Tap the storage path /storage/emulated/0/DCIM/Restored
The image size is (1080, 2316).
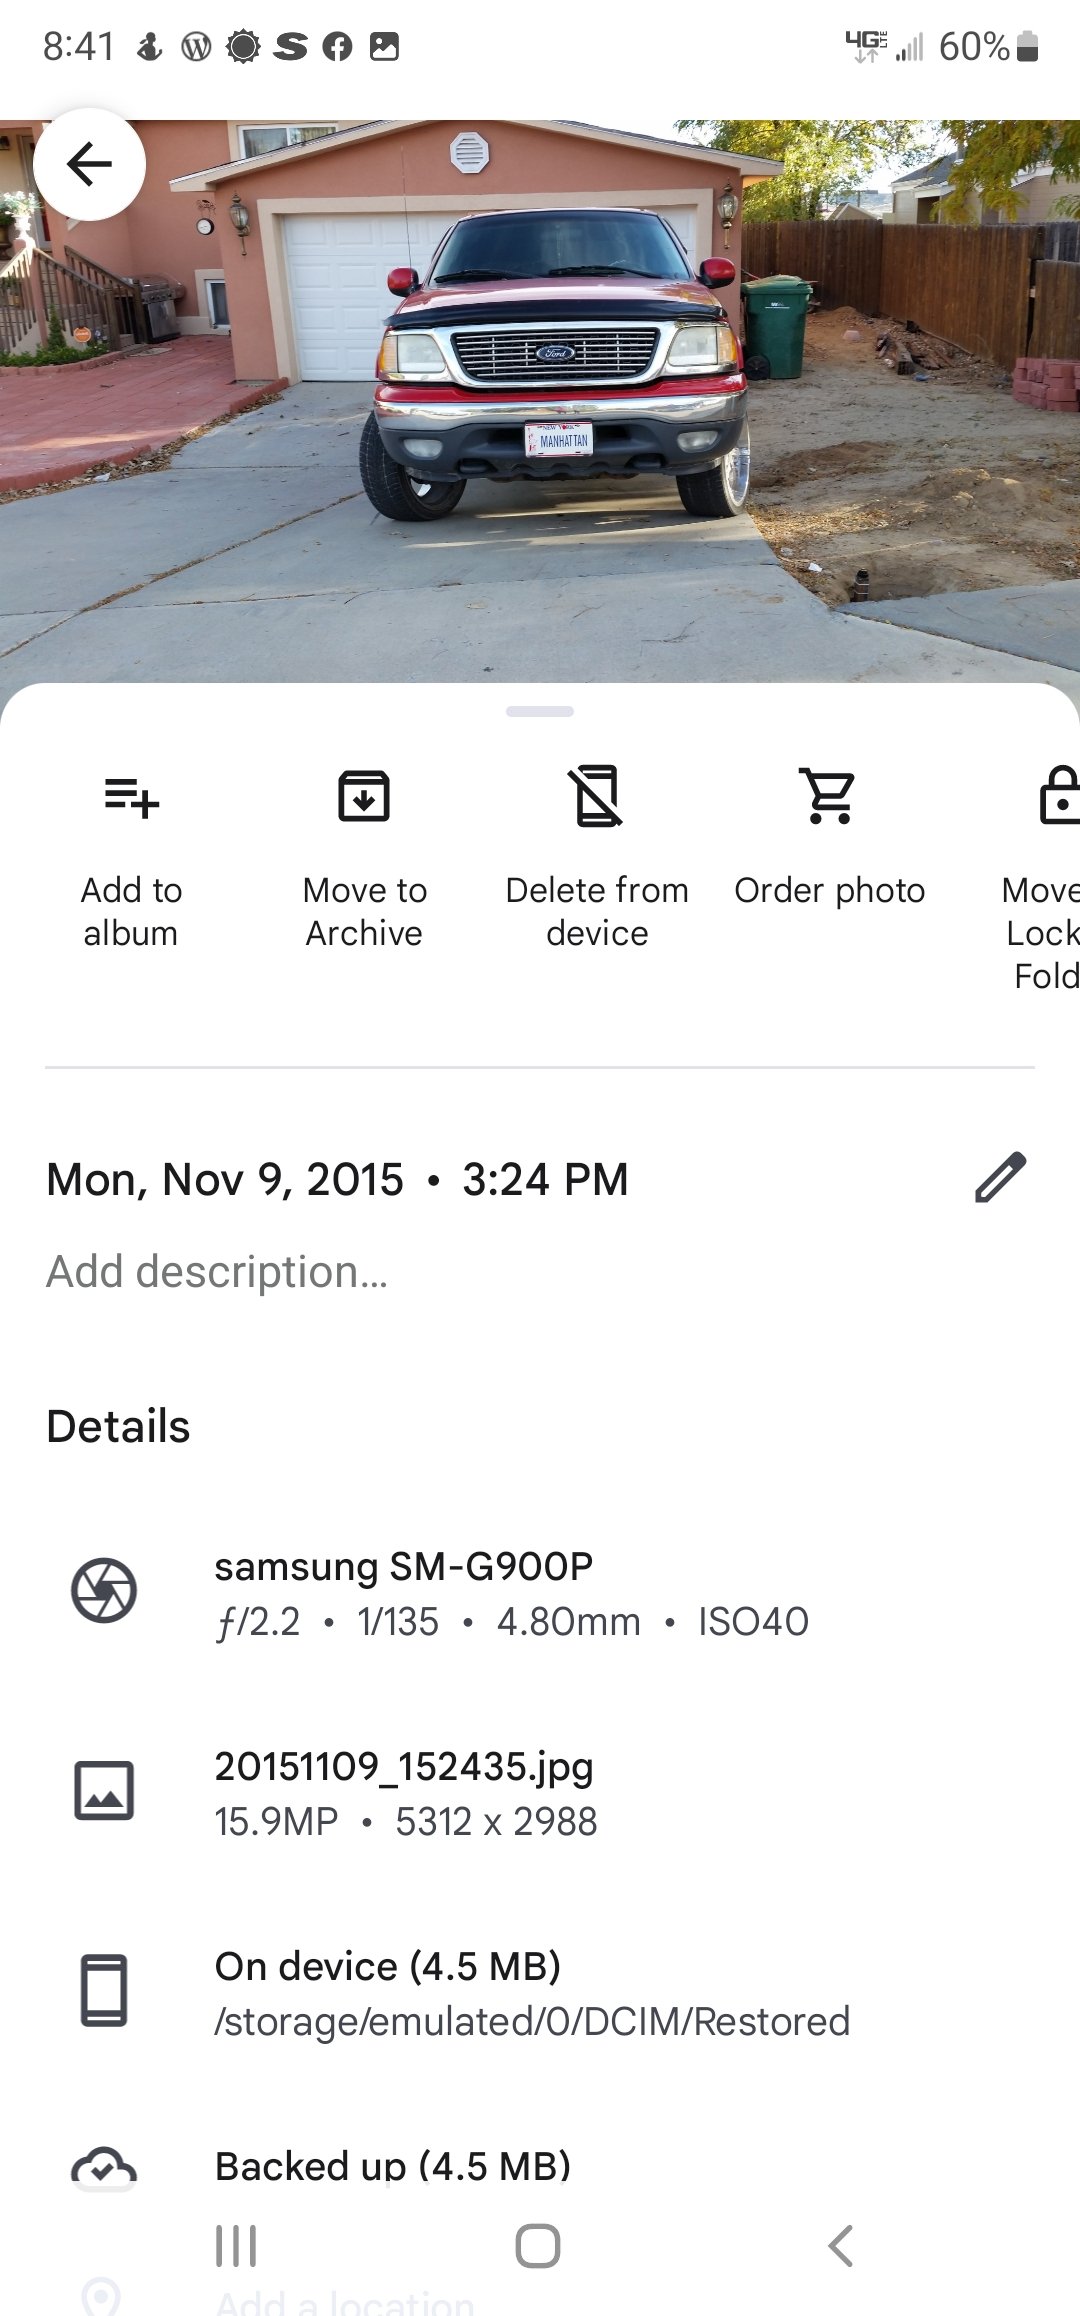coord(532,2022)
